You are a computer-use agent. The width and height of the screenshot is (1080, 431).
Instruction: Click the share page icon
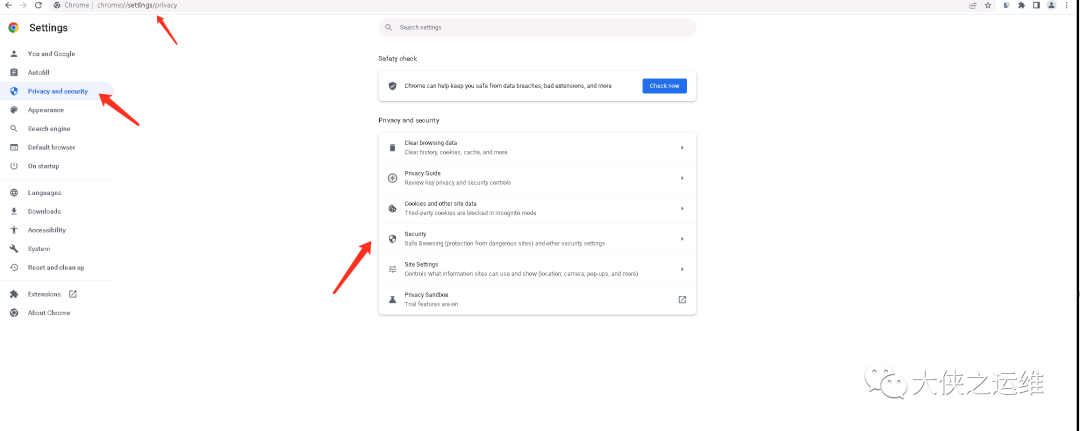(973, 5)
